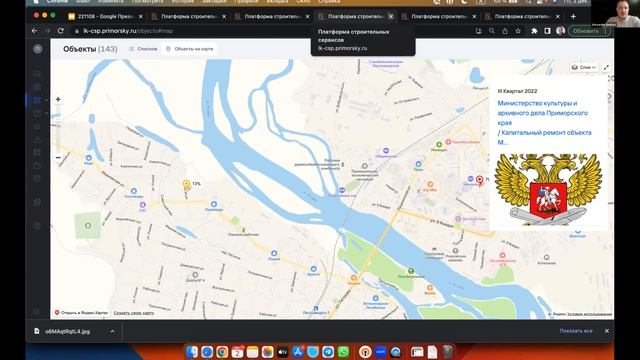This screenshot has height=360, width=640.
Task: Click the green Обновить update button
Action: pos(589,31)
